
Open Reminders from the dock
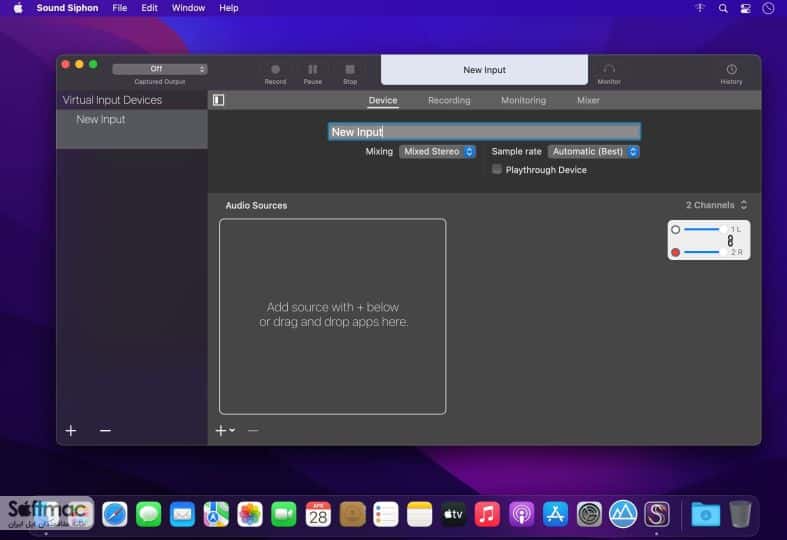tap(386, 514)
